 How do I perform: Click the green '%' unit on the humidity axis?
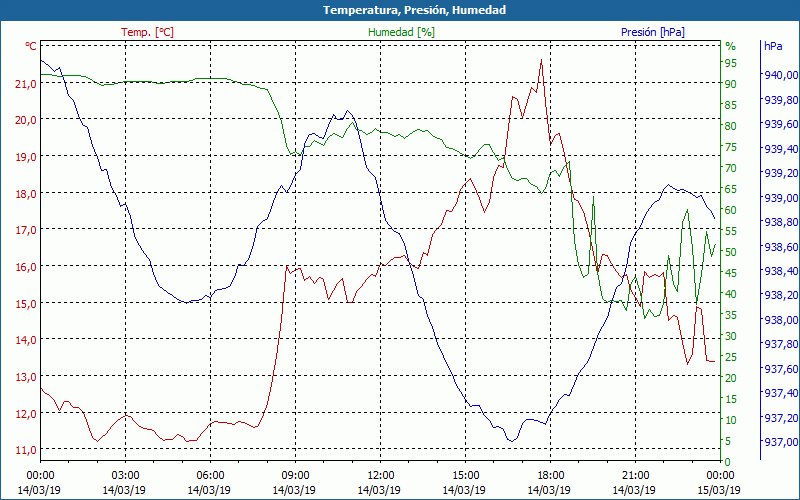(x=731, y=46)
